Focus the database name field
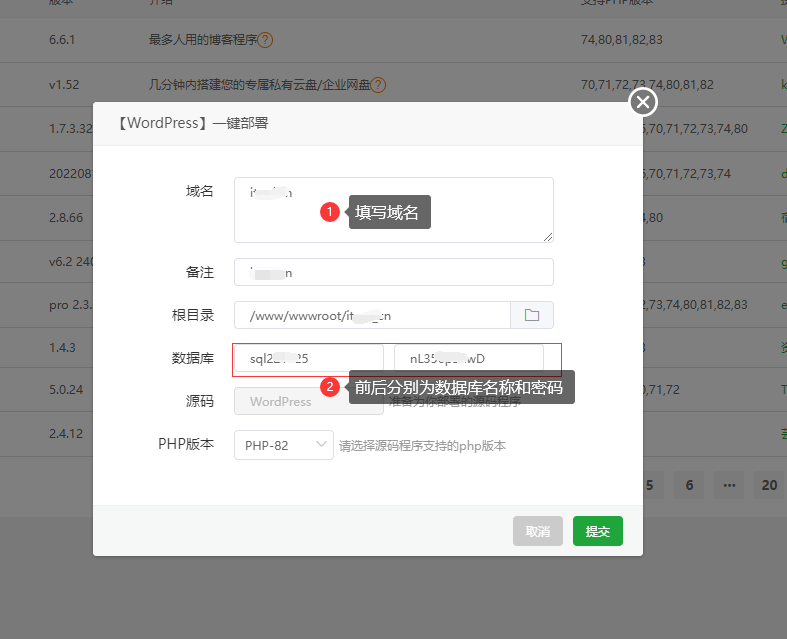This screenshot has width=787, height=639. click(309, 358)
